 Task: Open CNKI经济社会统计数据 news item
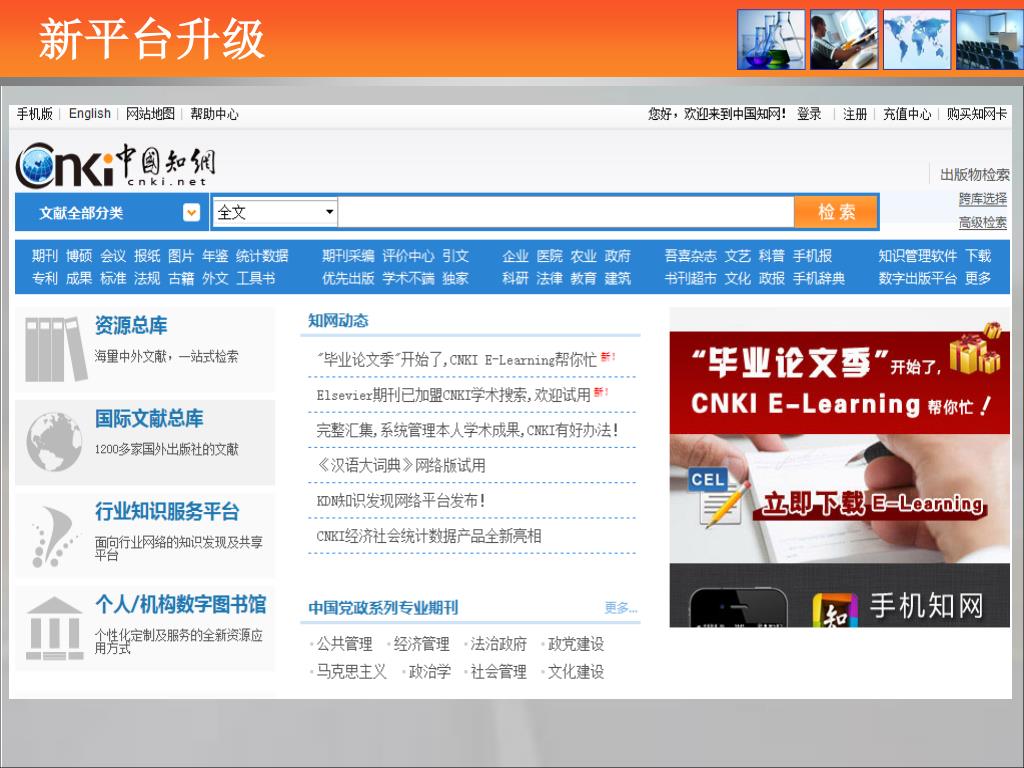tap(429, 536)
